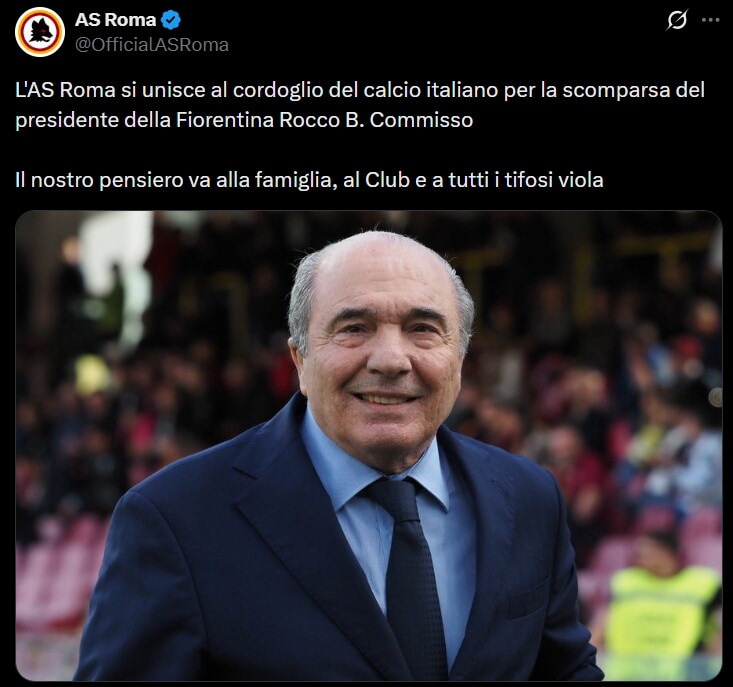Click the name 'Rocco B. Commisso' in text
The image size is (733, 687).
click(x=376, y=120)
